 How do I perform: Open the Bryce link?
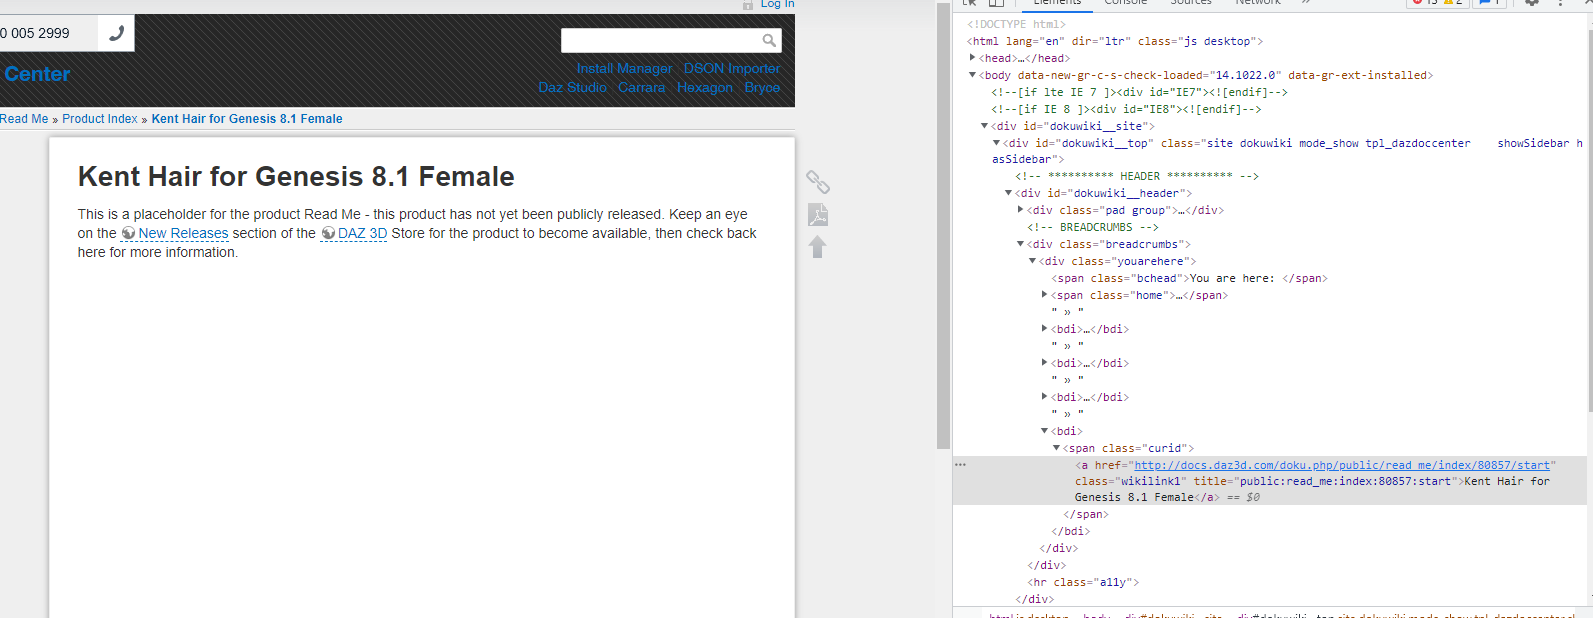coord(762,87)
